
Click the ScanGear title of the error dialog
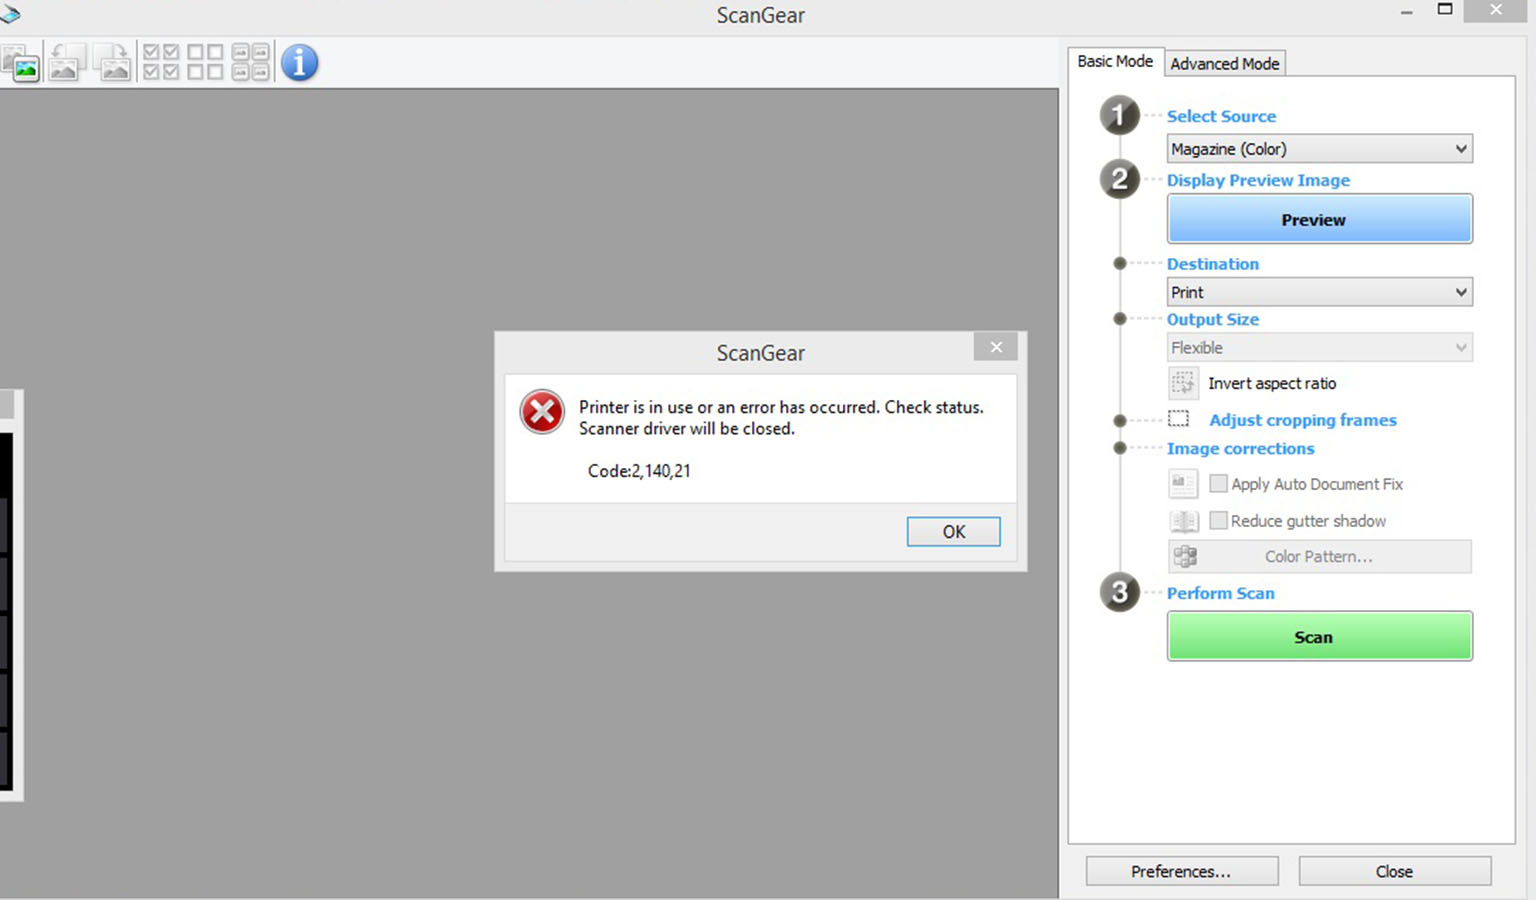click(760, 353)
